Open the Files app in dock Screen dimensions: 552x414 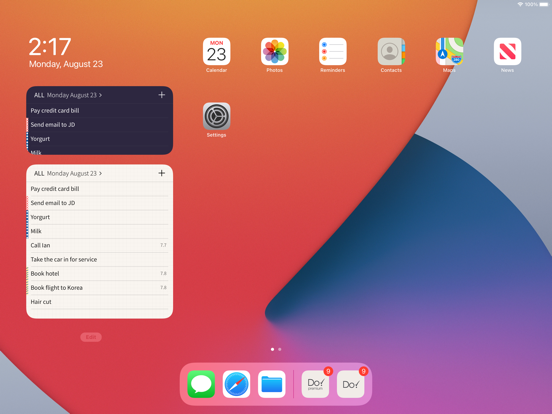[x=271, y=384]
